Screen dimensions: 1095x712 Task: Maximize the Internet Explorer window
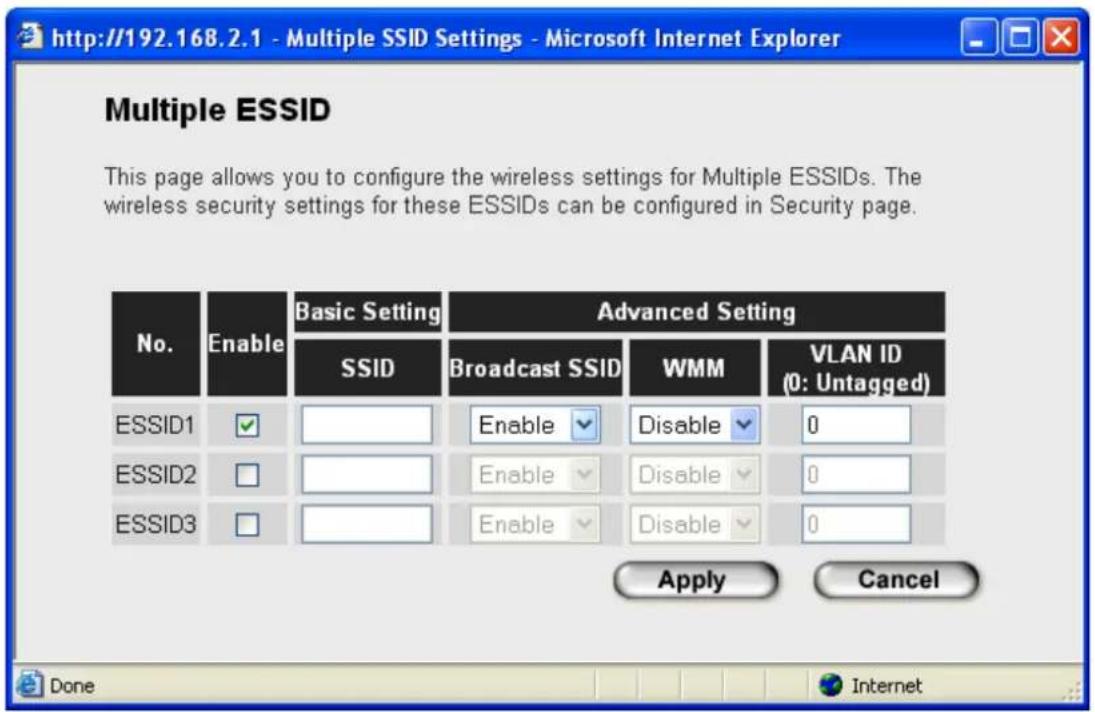coord(1020,36)
